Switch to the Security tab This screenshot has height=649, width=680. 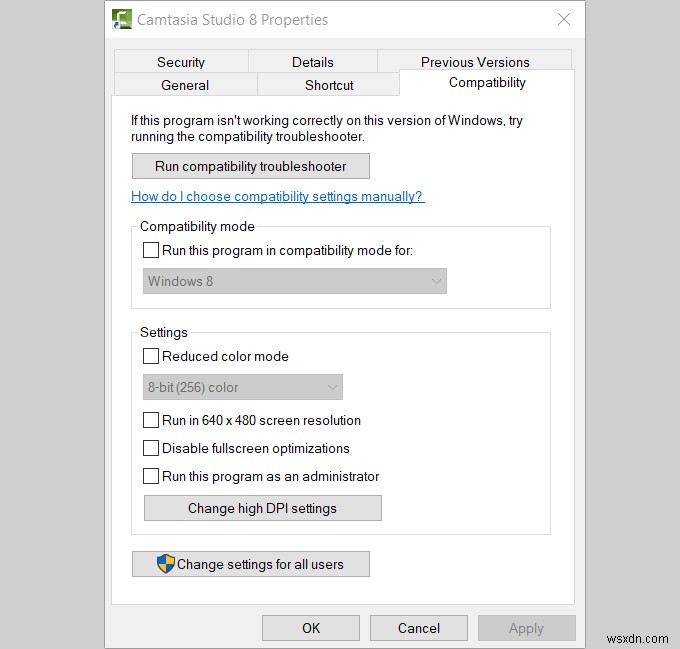coord(181,62)
